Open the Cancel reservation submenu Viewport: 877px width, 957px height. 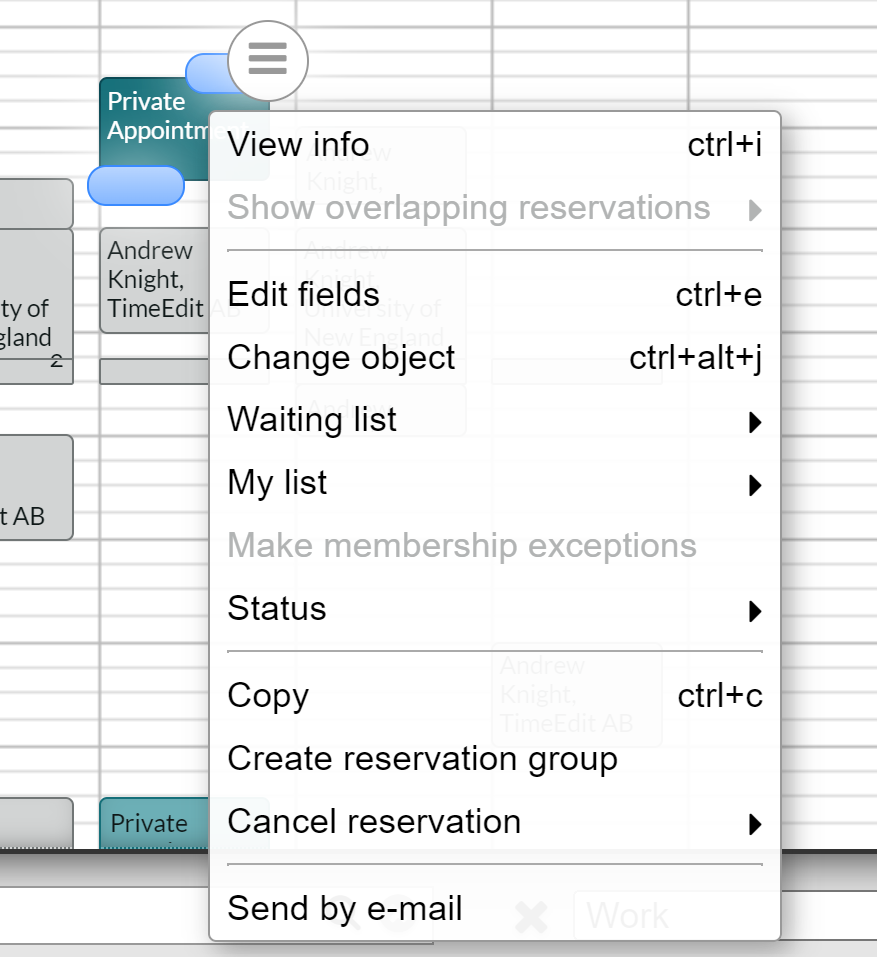point(494,822)
